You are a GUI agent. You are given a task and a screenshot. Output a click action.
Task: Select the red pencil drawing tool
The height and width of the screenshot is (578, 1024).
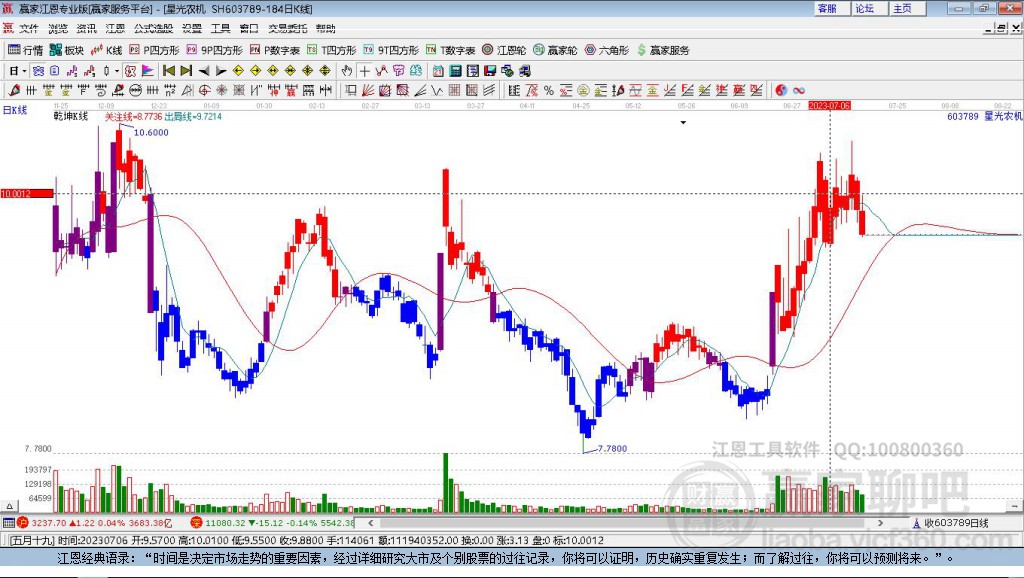point(14,90)
